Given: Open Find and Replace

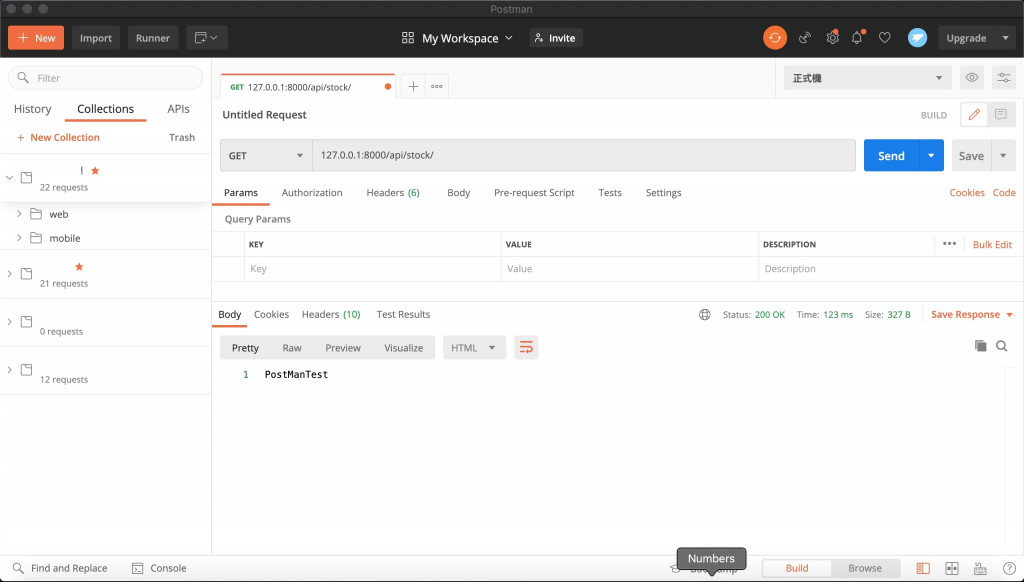Looking at the screenshot, I should click(60, 568).
